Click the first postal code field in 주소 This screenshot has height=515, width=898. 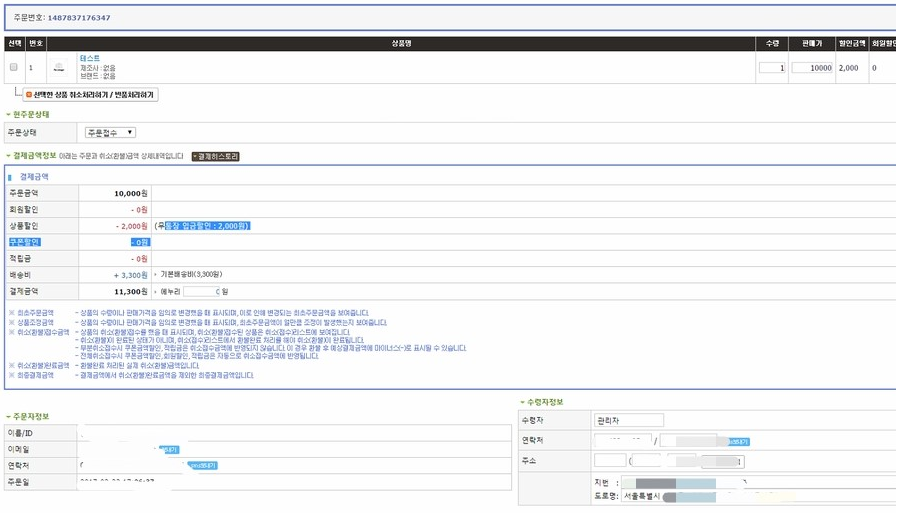pyautogui.click(x=609, y=461)
